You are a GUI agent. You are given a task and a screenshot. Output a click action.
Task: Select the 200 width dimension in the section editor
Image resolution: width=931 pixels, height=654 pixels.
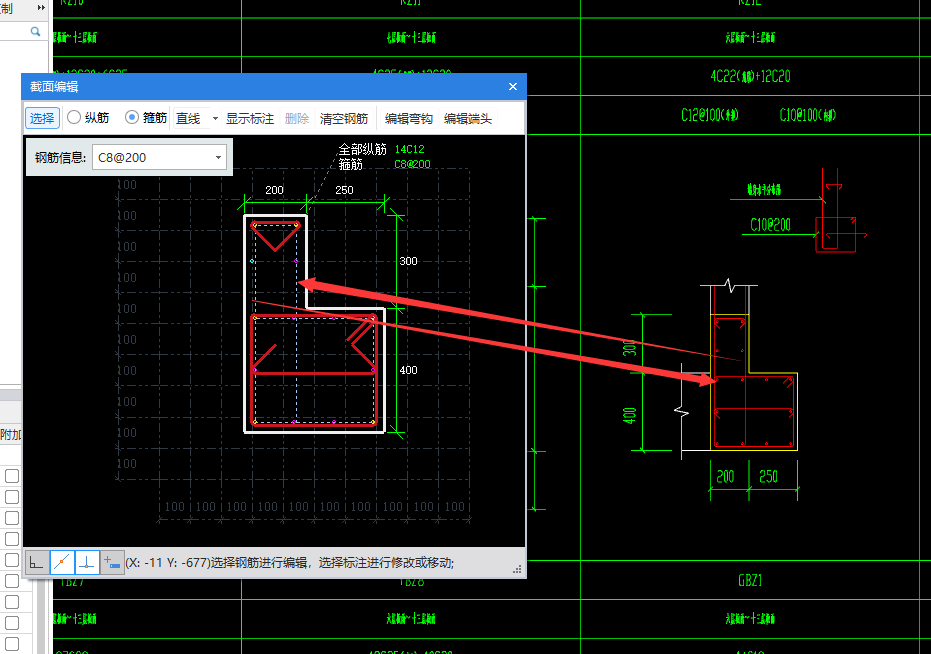274,190
